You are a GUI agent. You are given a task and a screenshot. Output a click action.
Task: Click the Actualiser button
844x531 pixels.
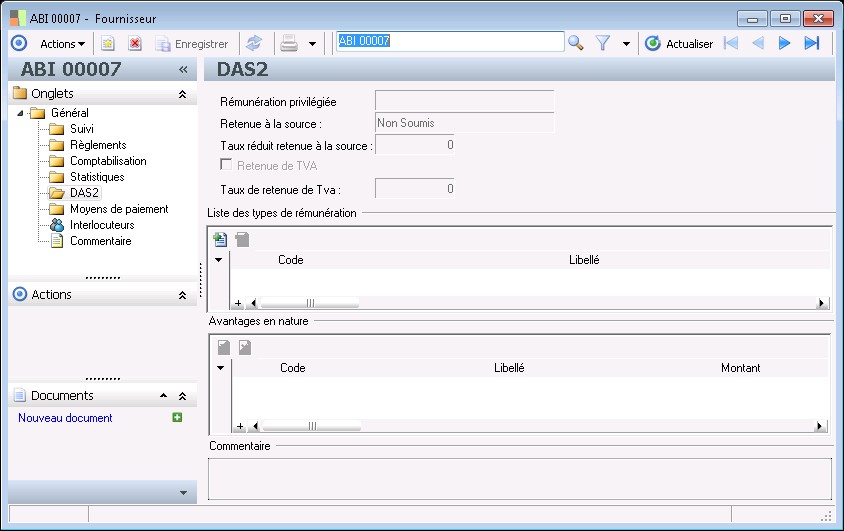[x=679, y=43]
